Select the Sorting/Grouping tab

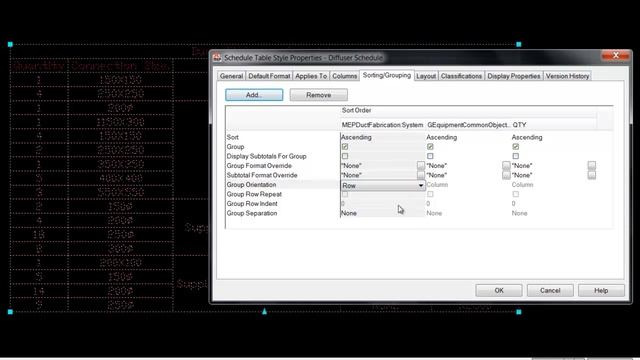[387, 75]
